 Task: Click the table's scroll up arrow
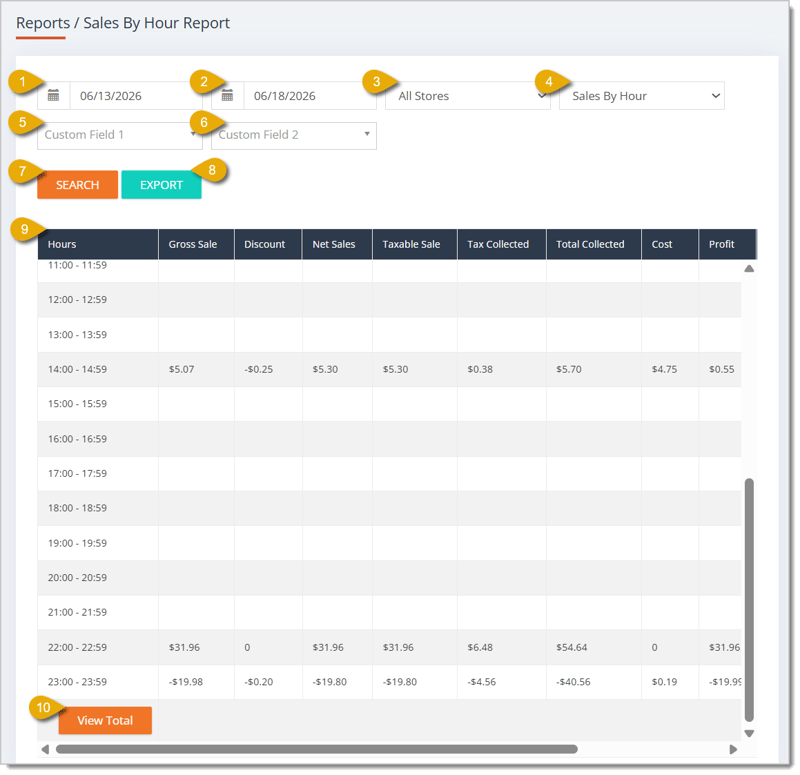point(749,268)
